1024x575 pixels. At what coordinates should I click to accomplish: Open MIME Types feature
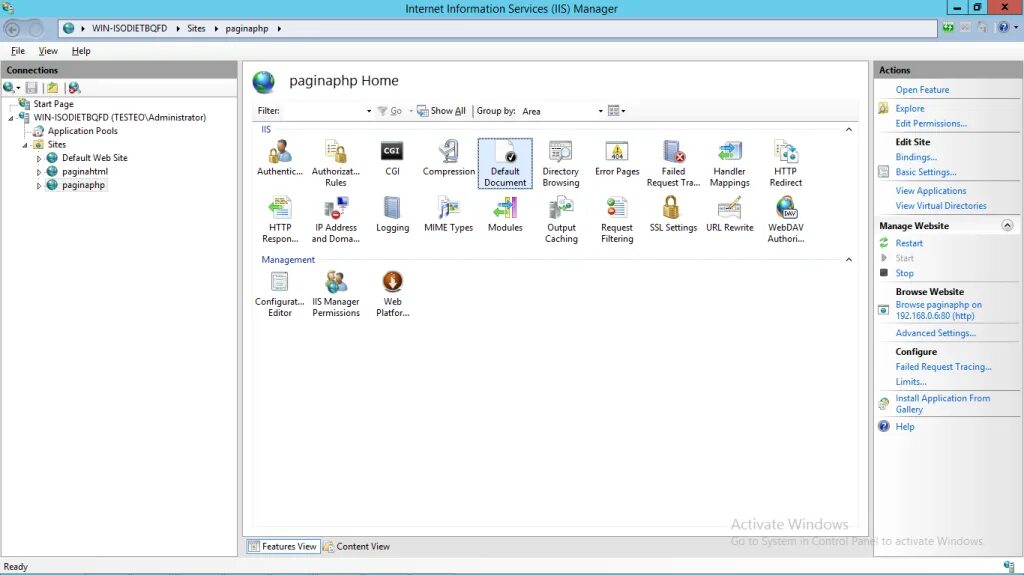(449, 214)
